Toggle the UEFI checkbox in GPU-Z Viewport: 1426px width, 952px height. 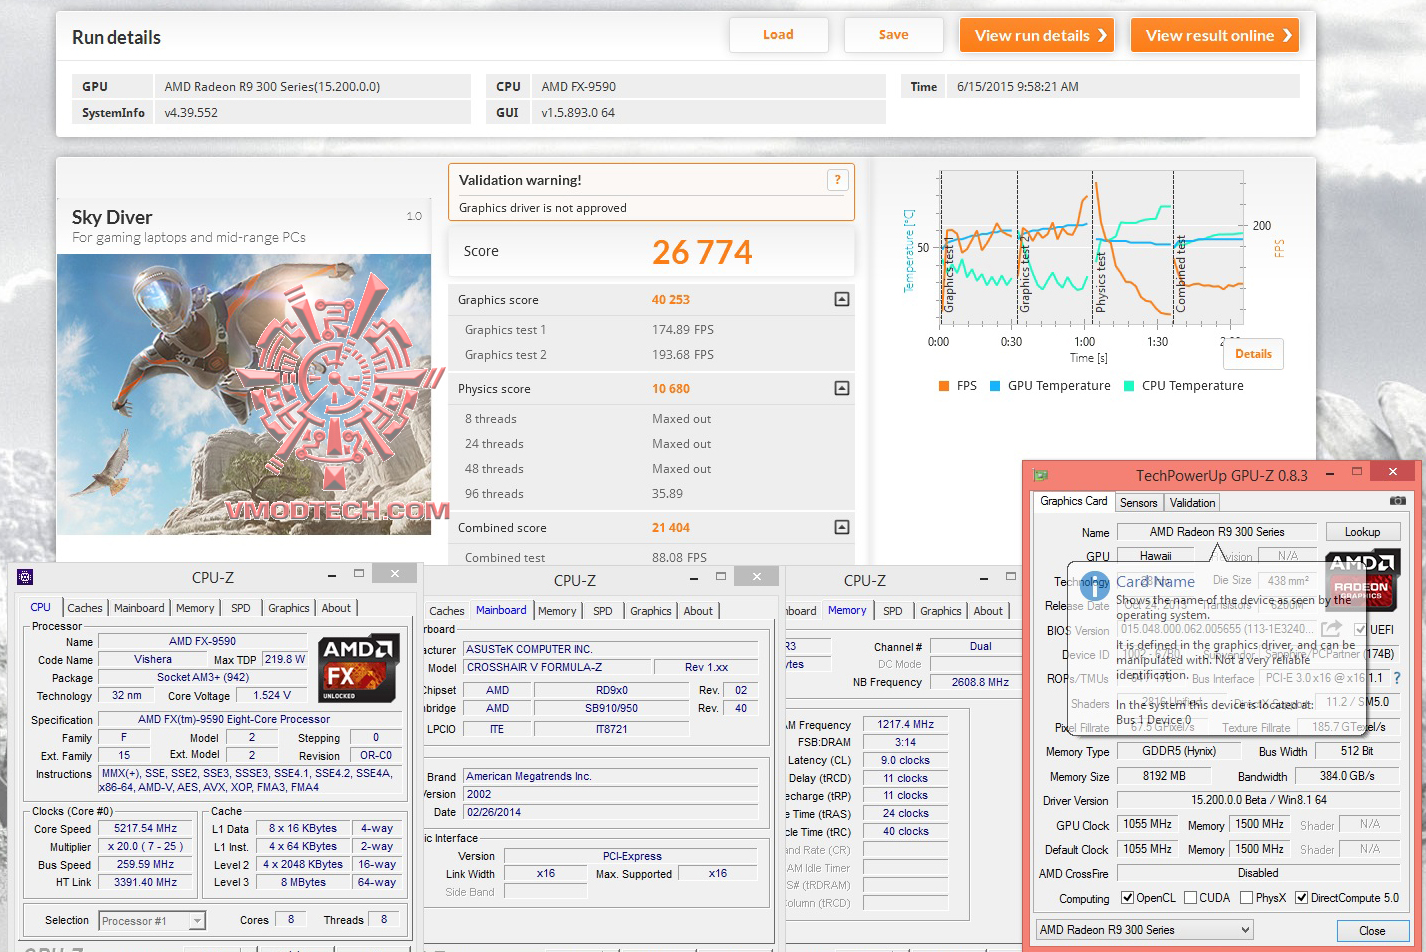1360,629
